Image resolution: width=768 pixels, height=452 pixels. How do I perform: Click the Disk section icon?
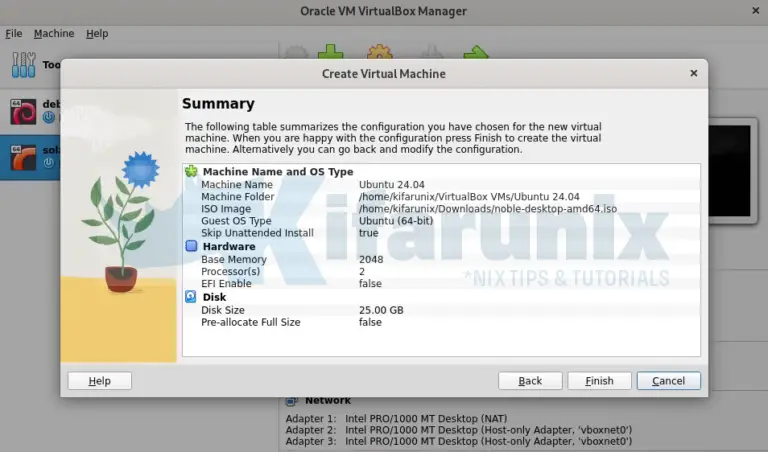pyautogui.click(x=191, y=296)
